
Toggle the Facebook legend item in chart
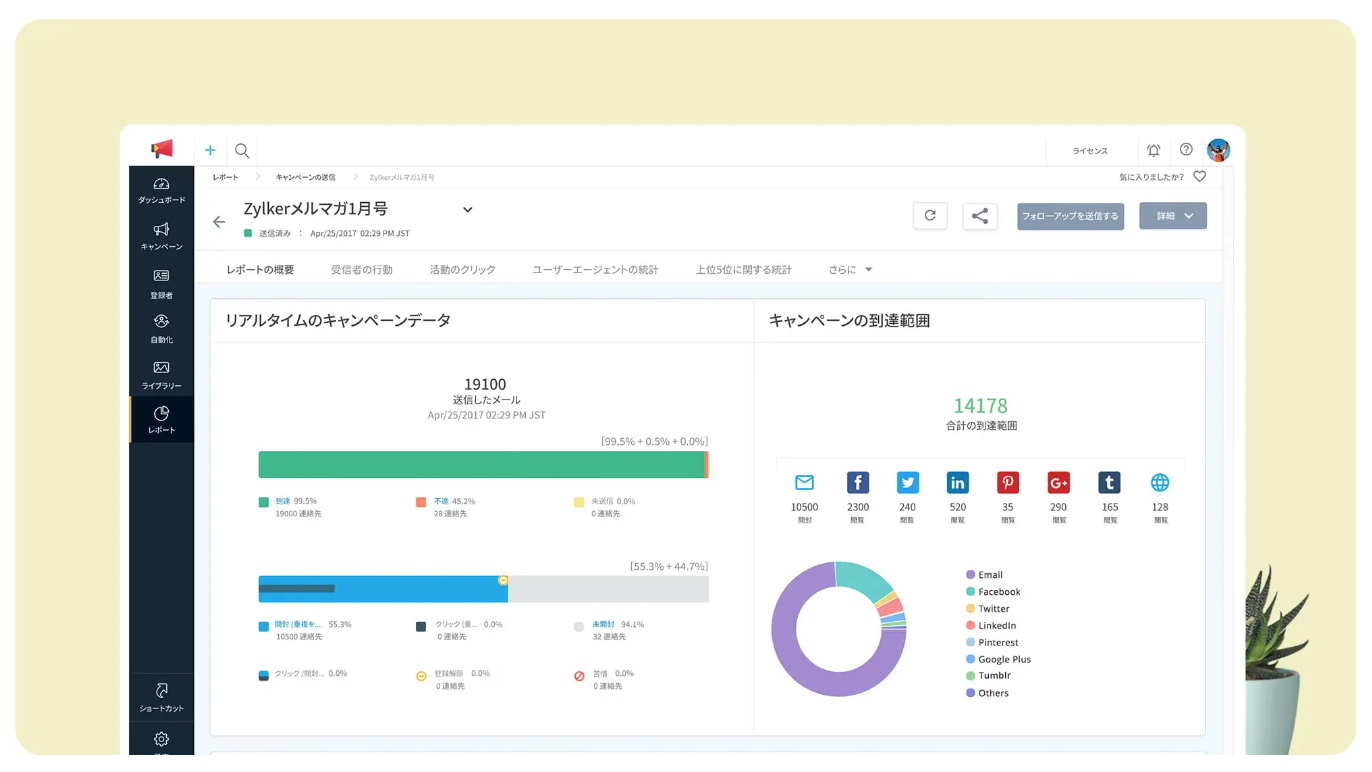998,592
